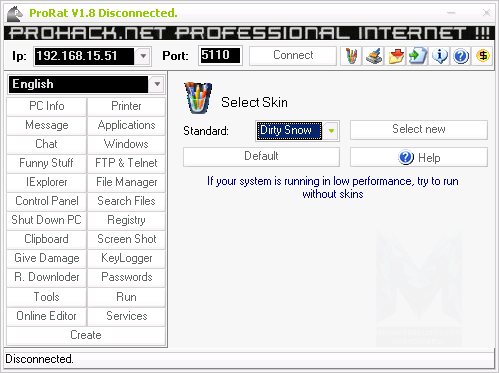
Task: Click the gold dollar coin icon
Action: (x=483, y=56)
